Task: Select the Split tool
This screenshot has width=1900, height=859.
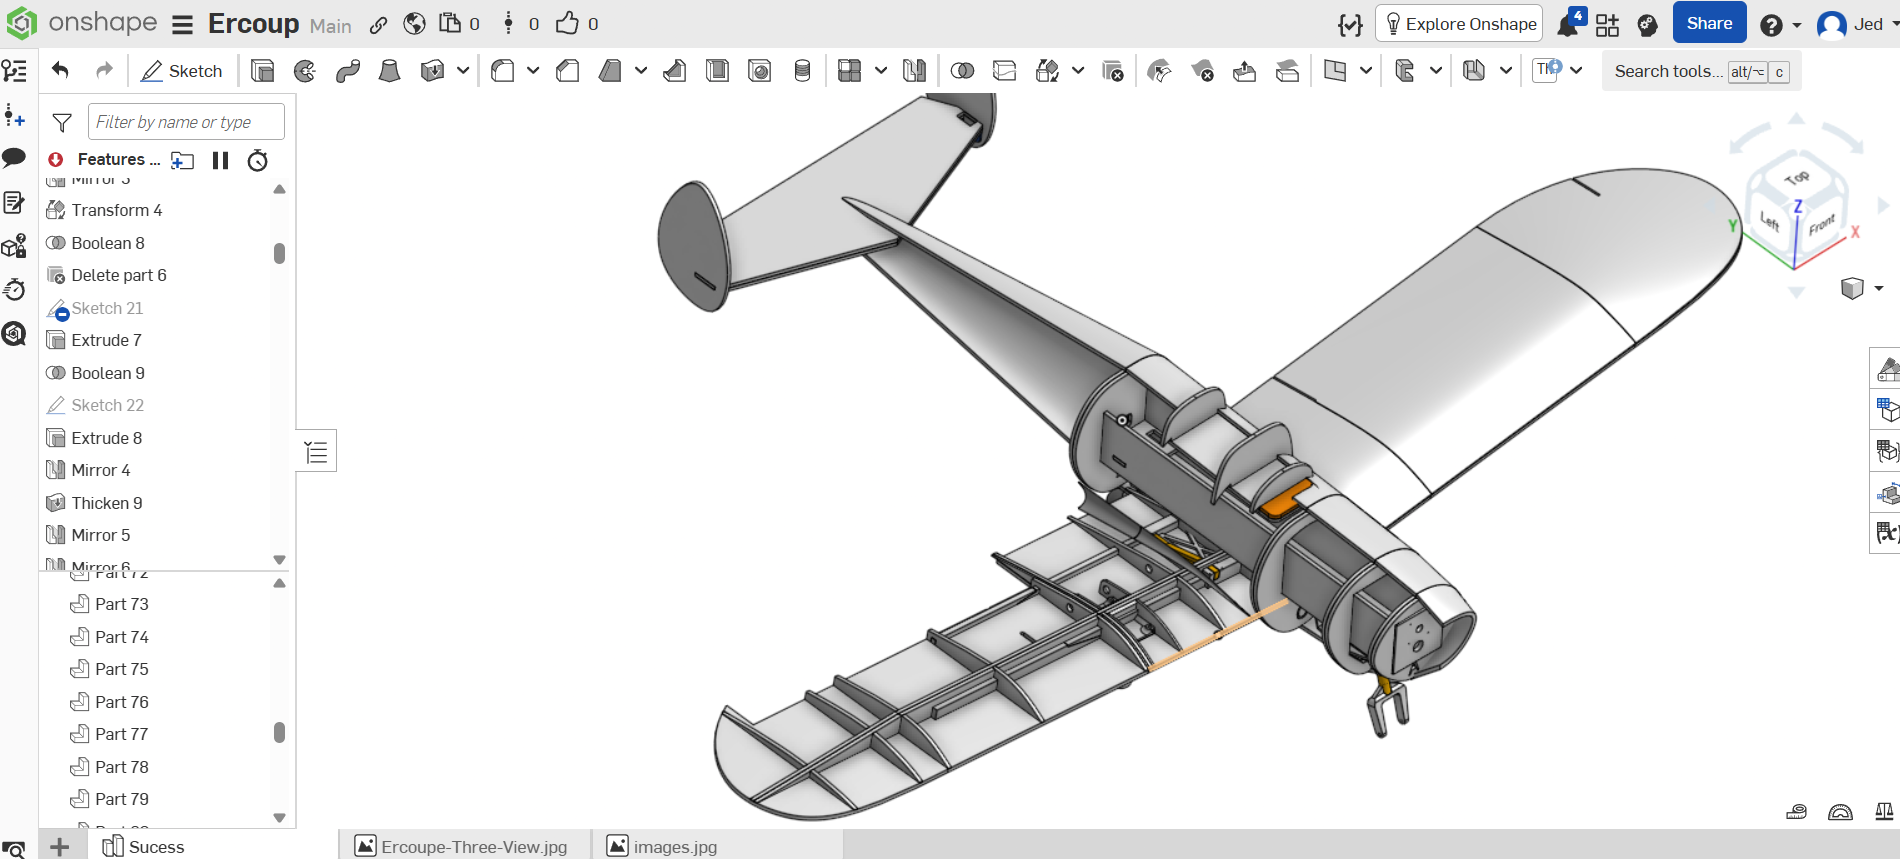Action: click(x=1005, y=71)
